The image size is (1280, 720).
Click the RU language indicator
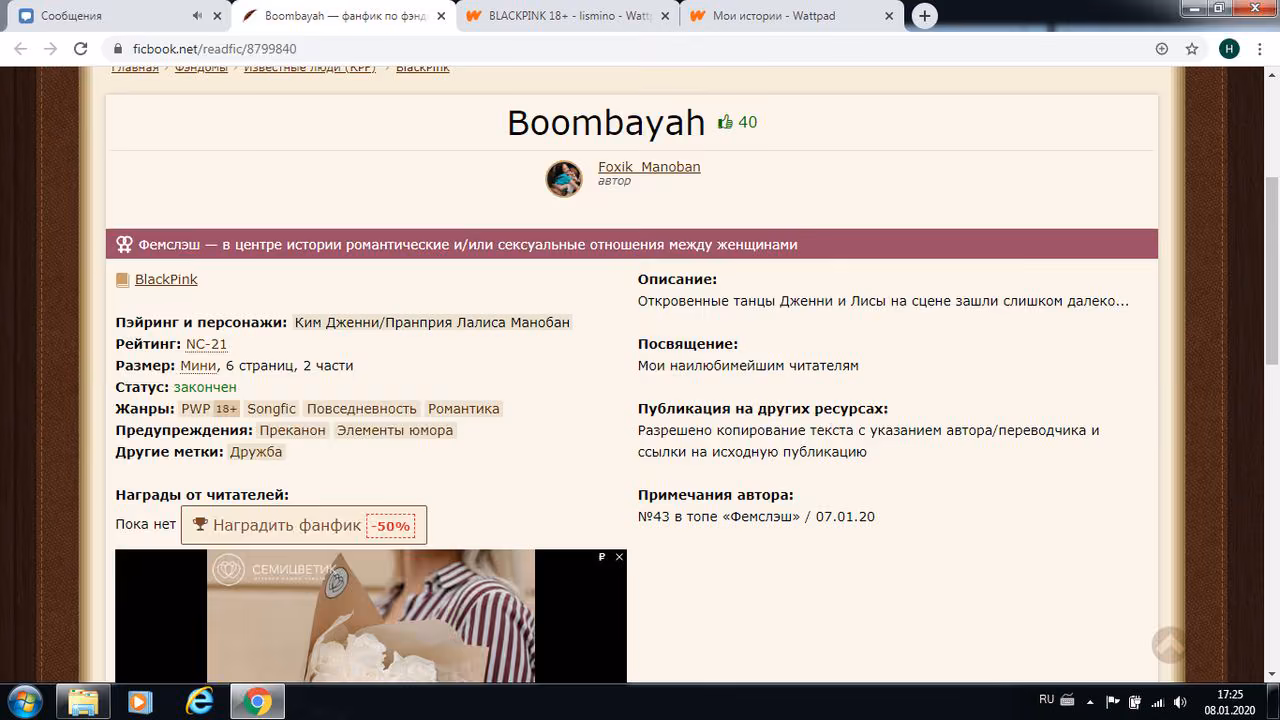1046,700
